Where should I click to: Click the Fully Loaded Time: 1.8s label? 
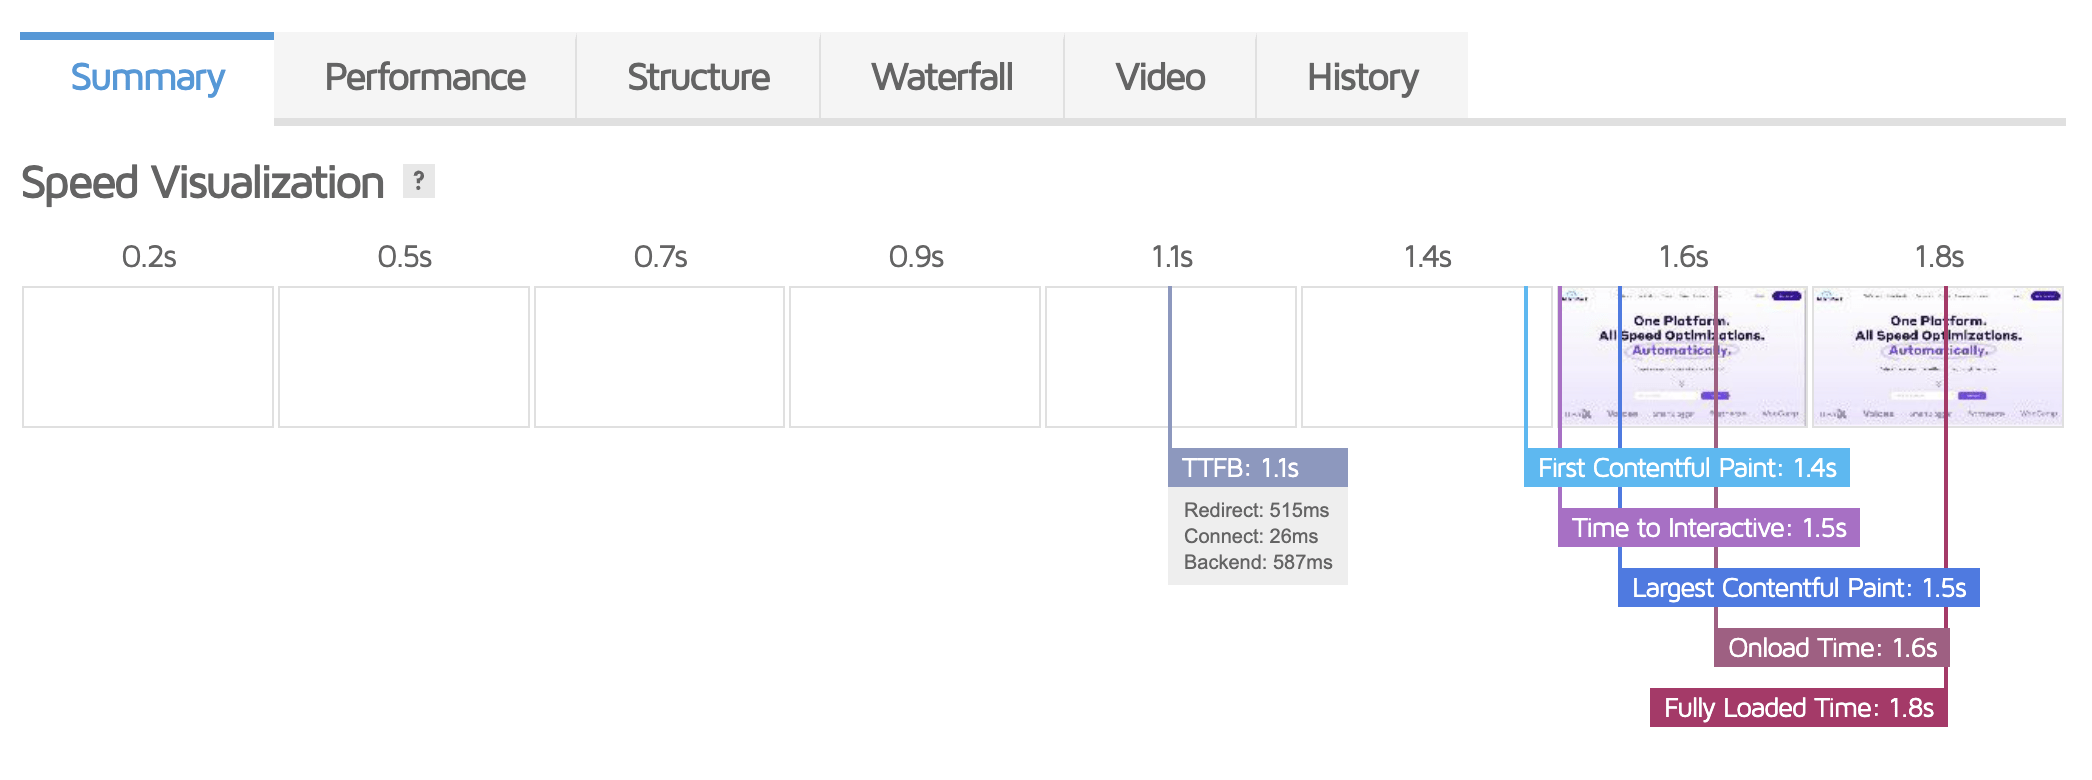pos(1798,708)
